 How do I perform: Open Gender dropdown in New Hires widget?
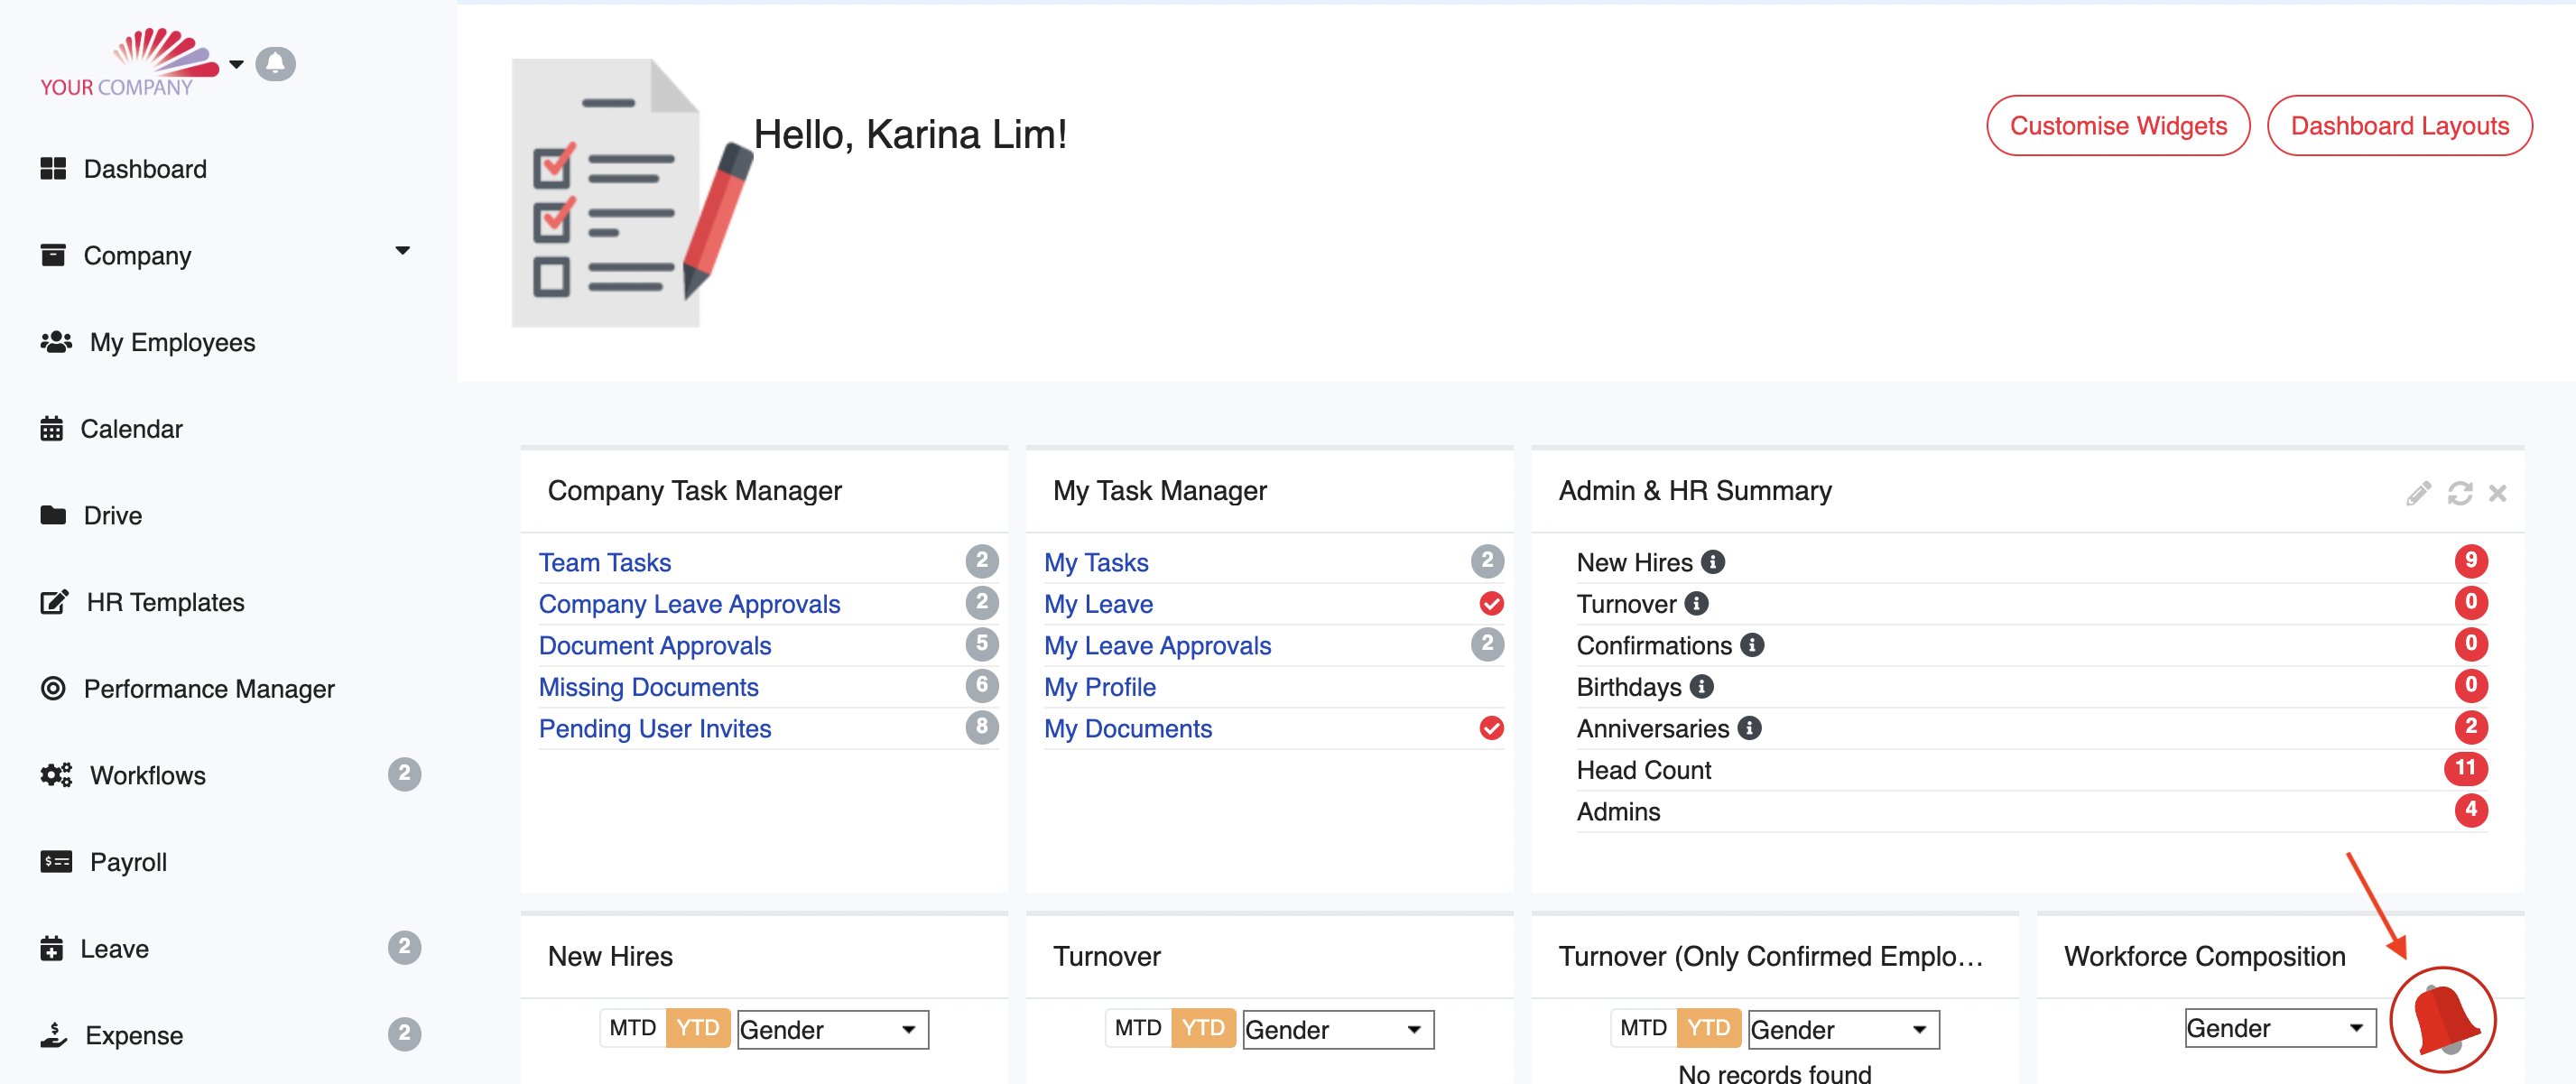pos(832,1029)
